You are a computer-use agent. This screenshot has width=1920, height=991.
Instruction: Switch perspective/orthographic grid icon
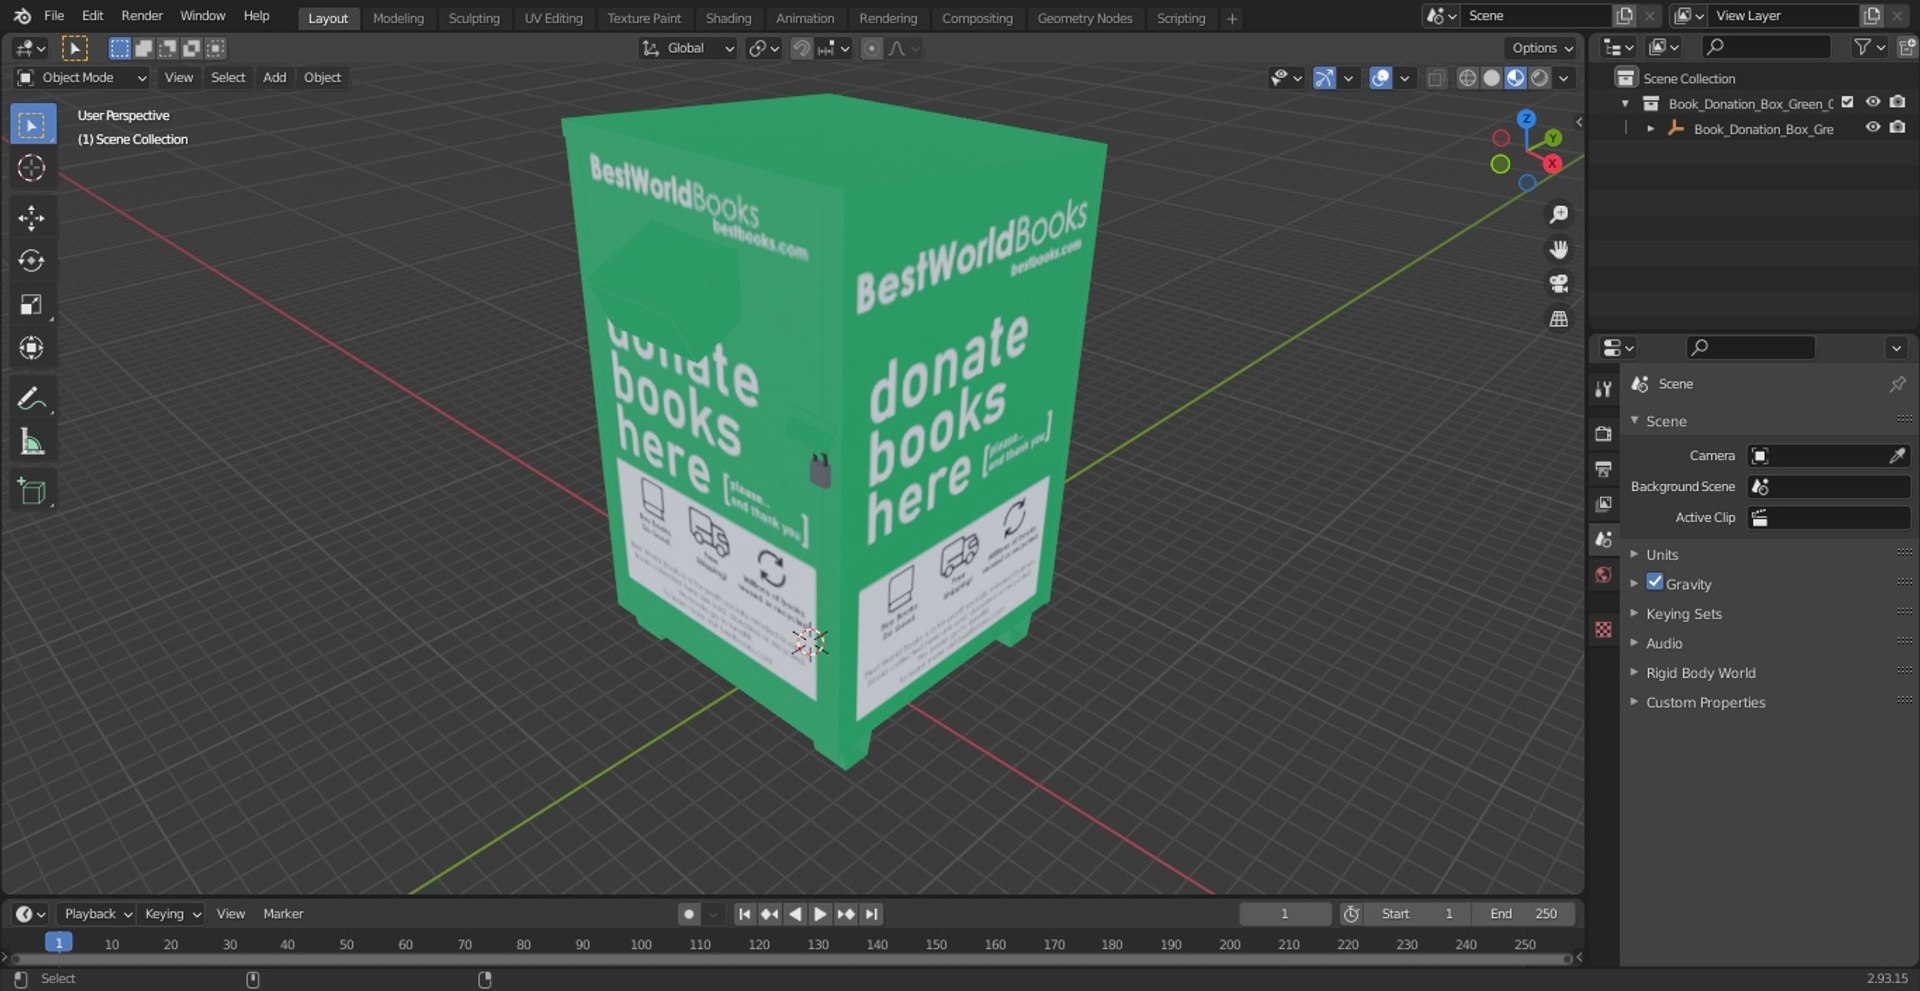point(1558,319)
